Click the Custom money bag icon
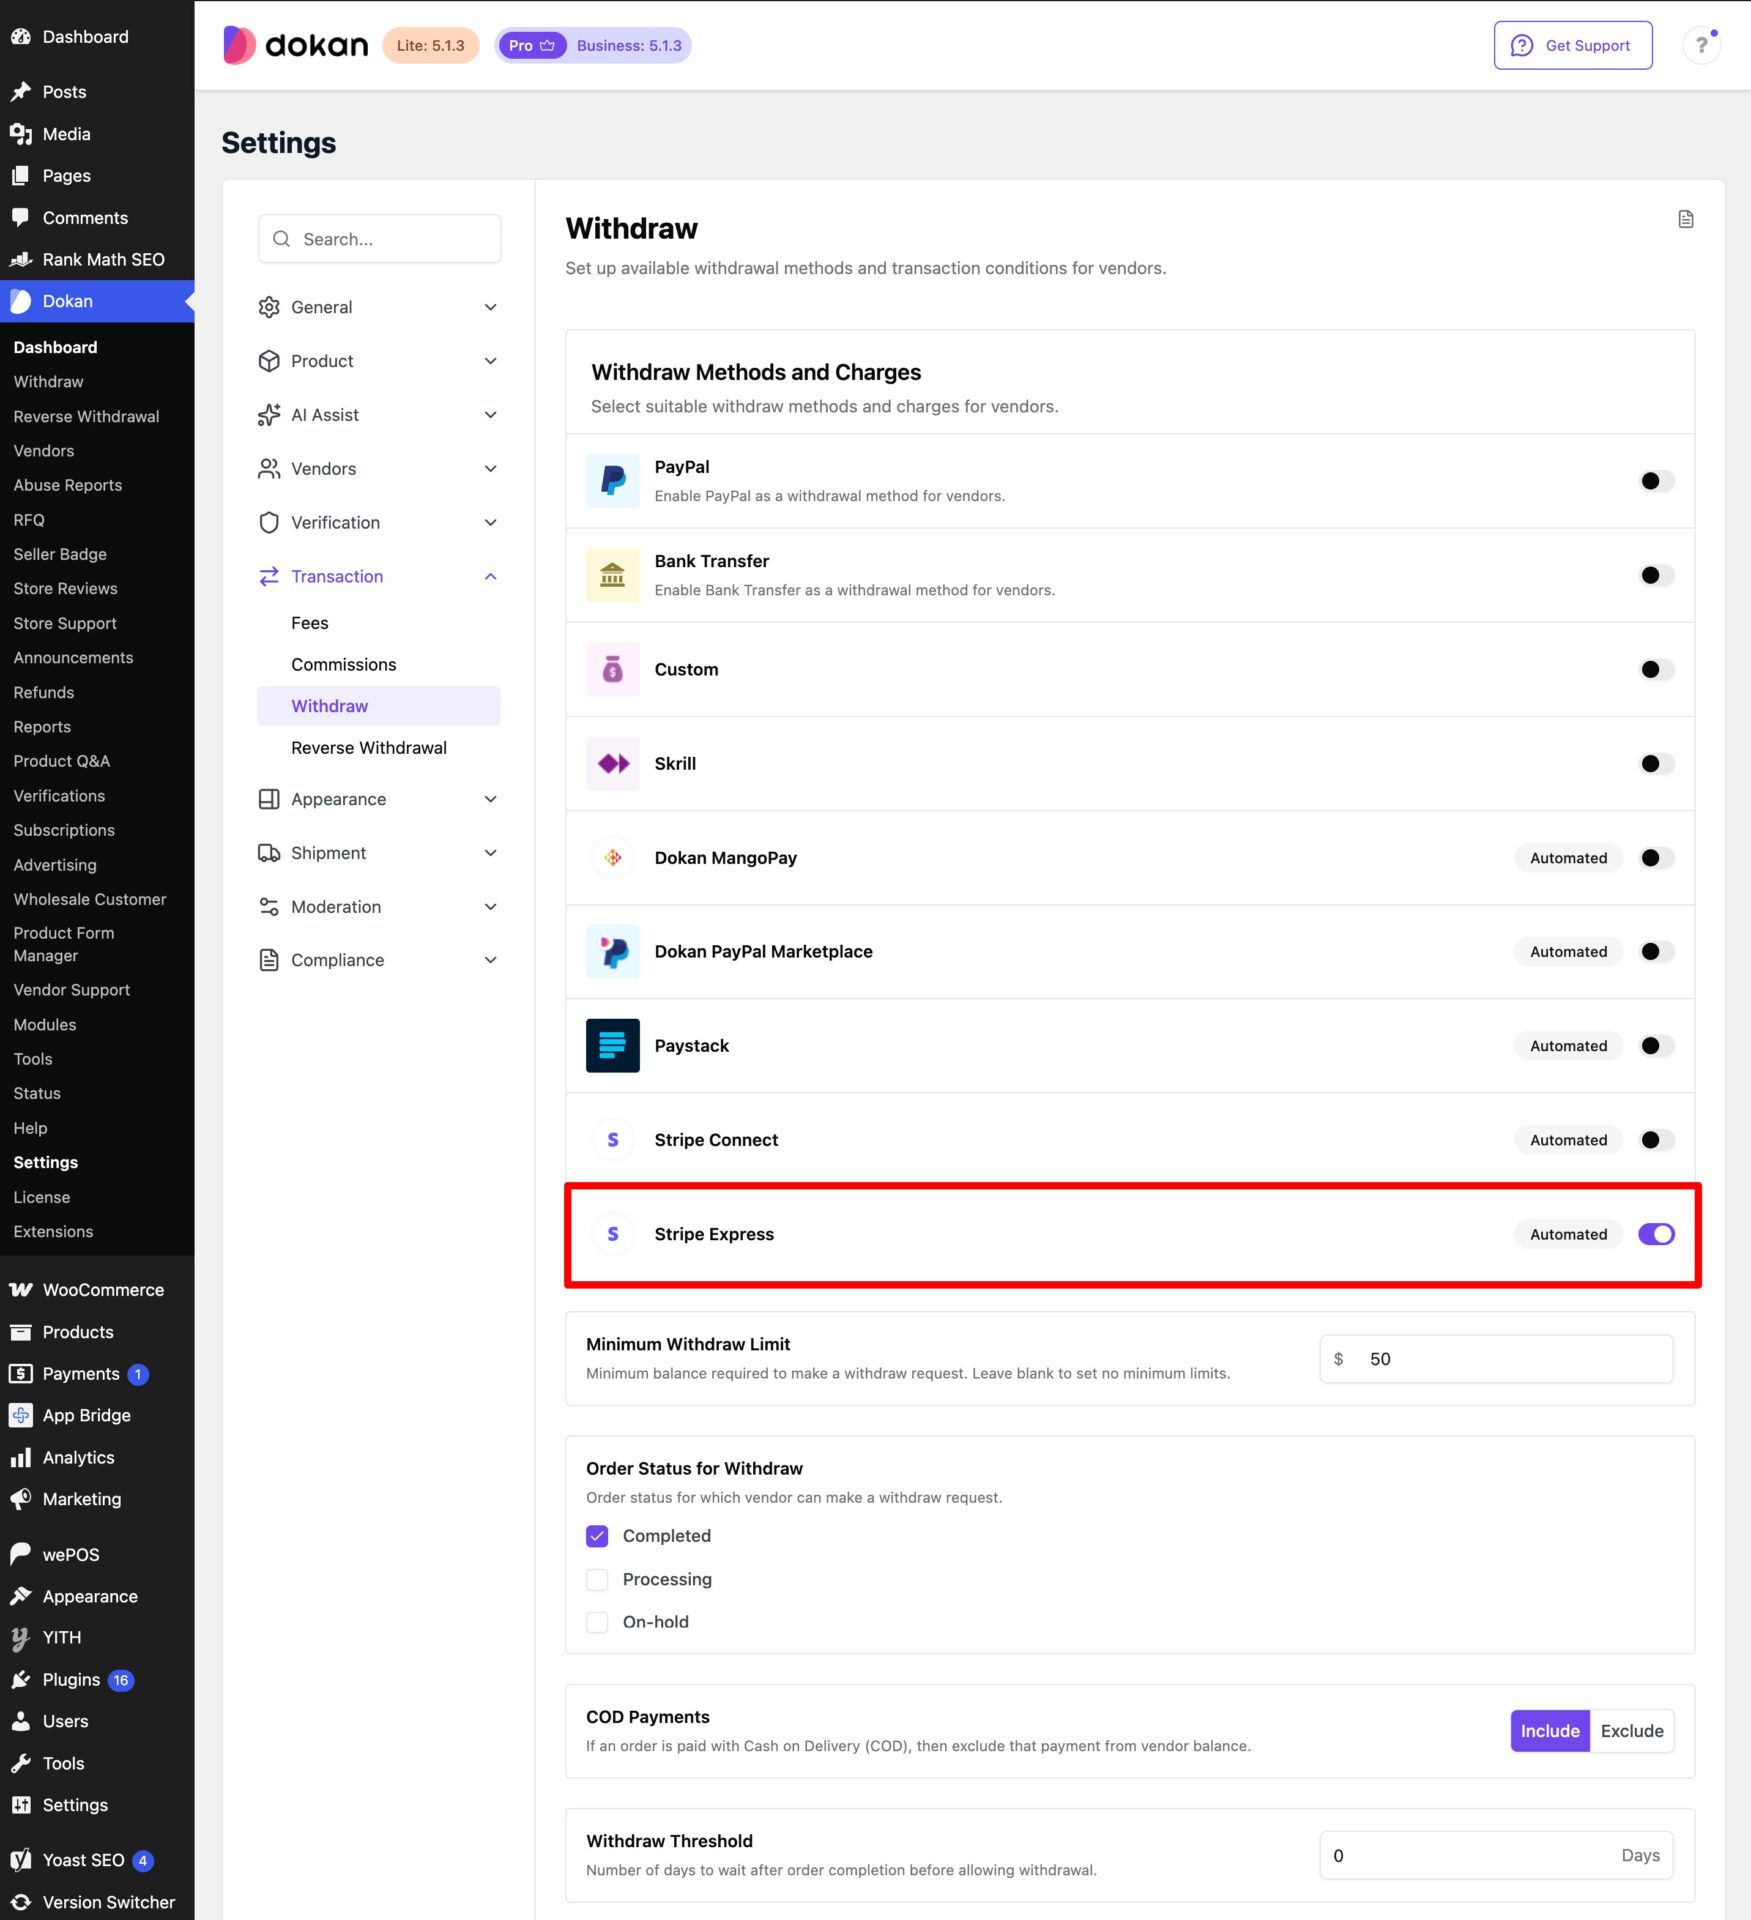 (613, 669)
